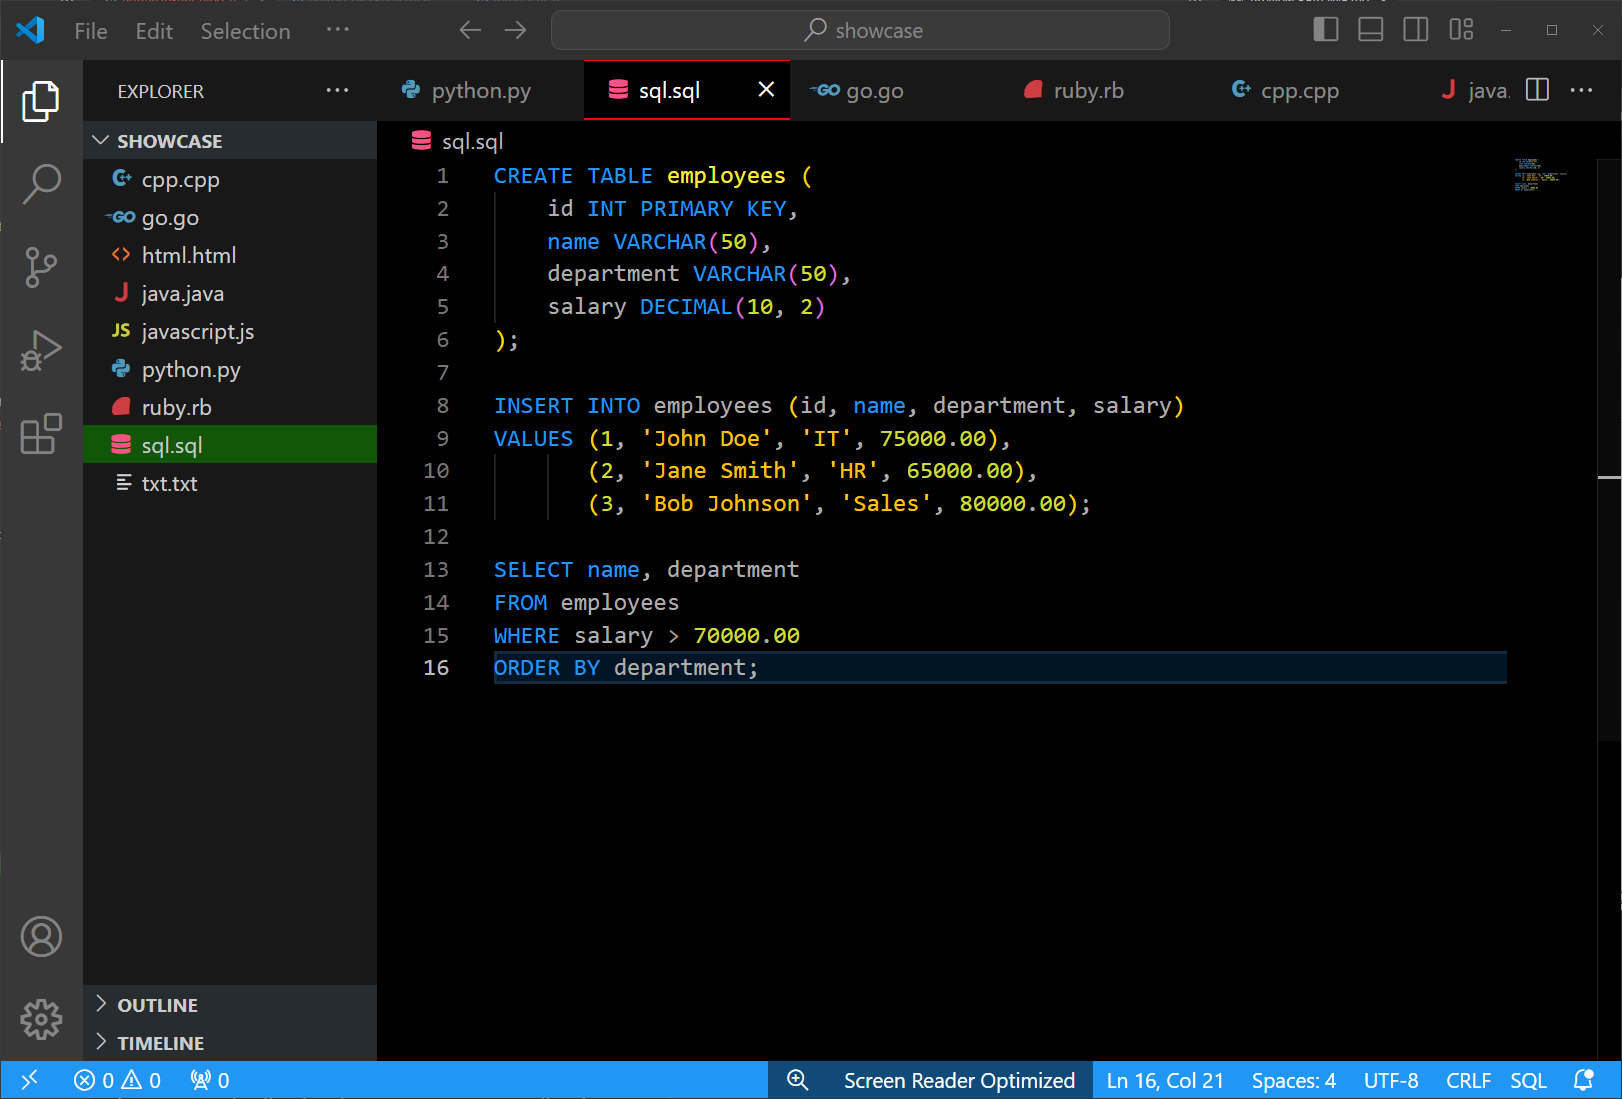Open notifications bell in status bar
The width and height of the screenshot is (1622, 1099).
pyautogui.click(x=1584, y=1080)
